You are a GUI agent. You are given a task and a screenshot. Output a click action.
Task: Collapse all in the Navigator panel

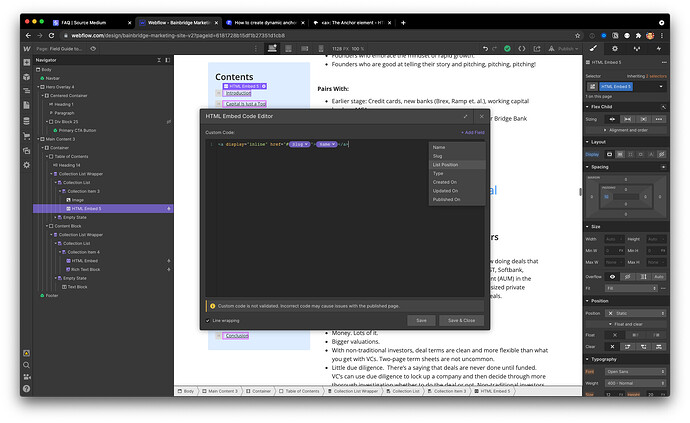click(159, 60)
